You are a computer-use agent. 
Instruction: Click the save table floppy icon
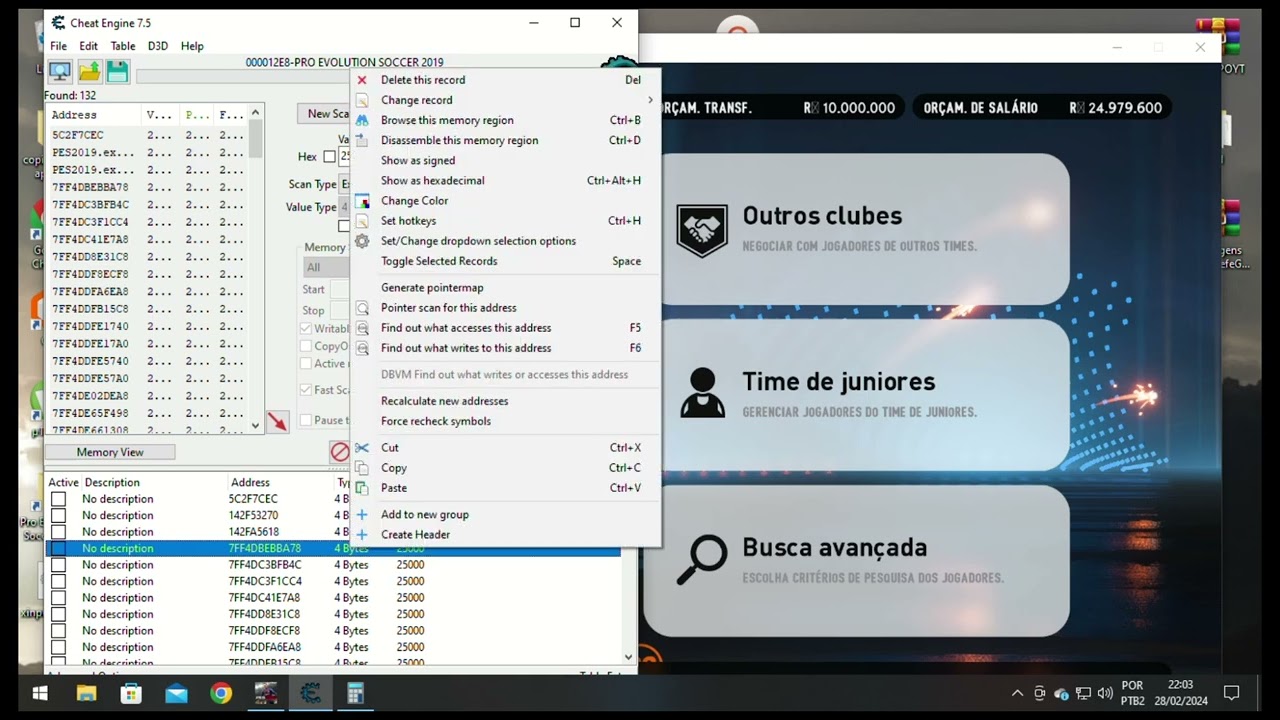click(x=118, y=71)
